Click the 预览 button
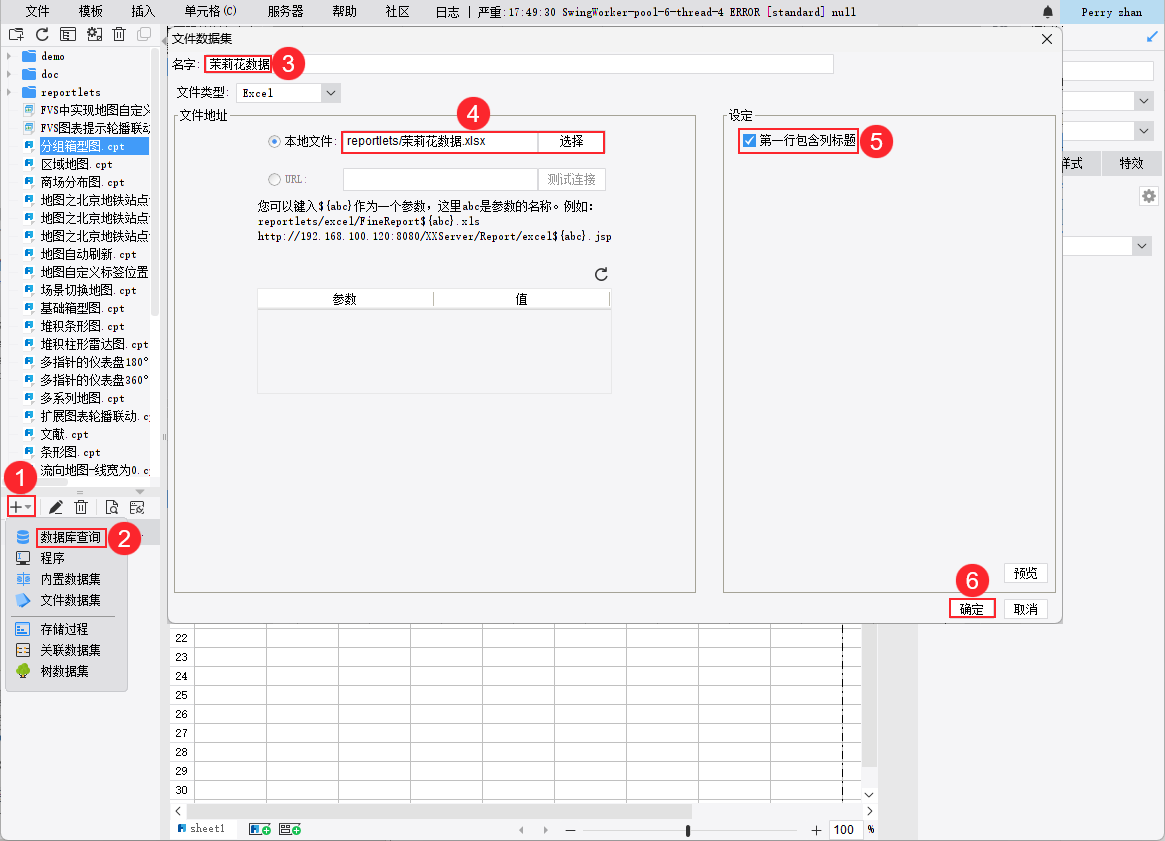Viewport: 1165px width, 841px height. (x=1025, y=574)
